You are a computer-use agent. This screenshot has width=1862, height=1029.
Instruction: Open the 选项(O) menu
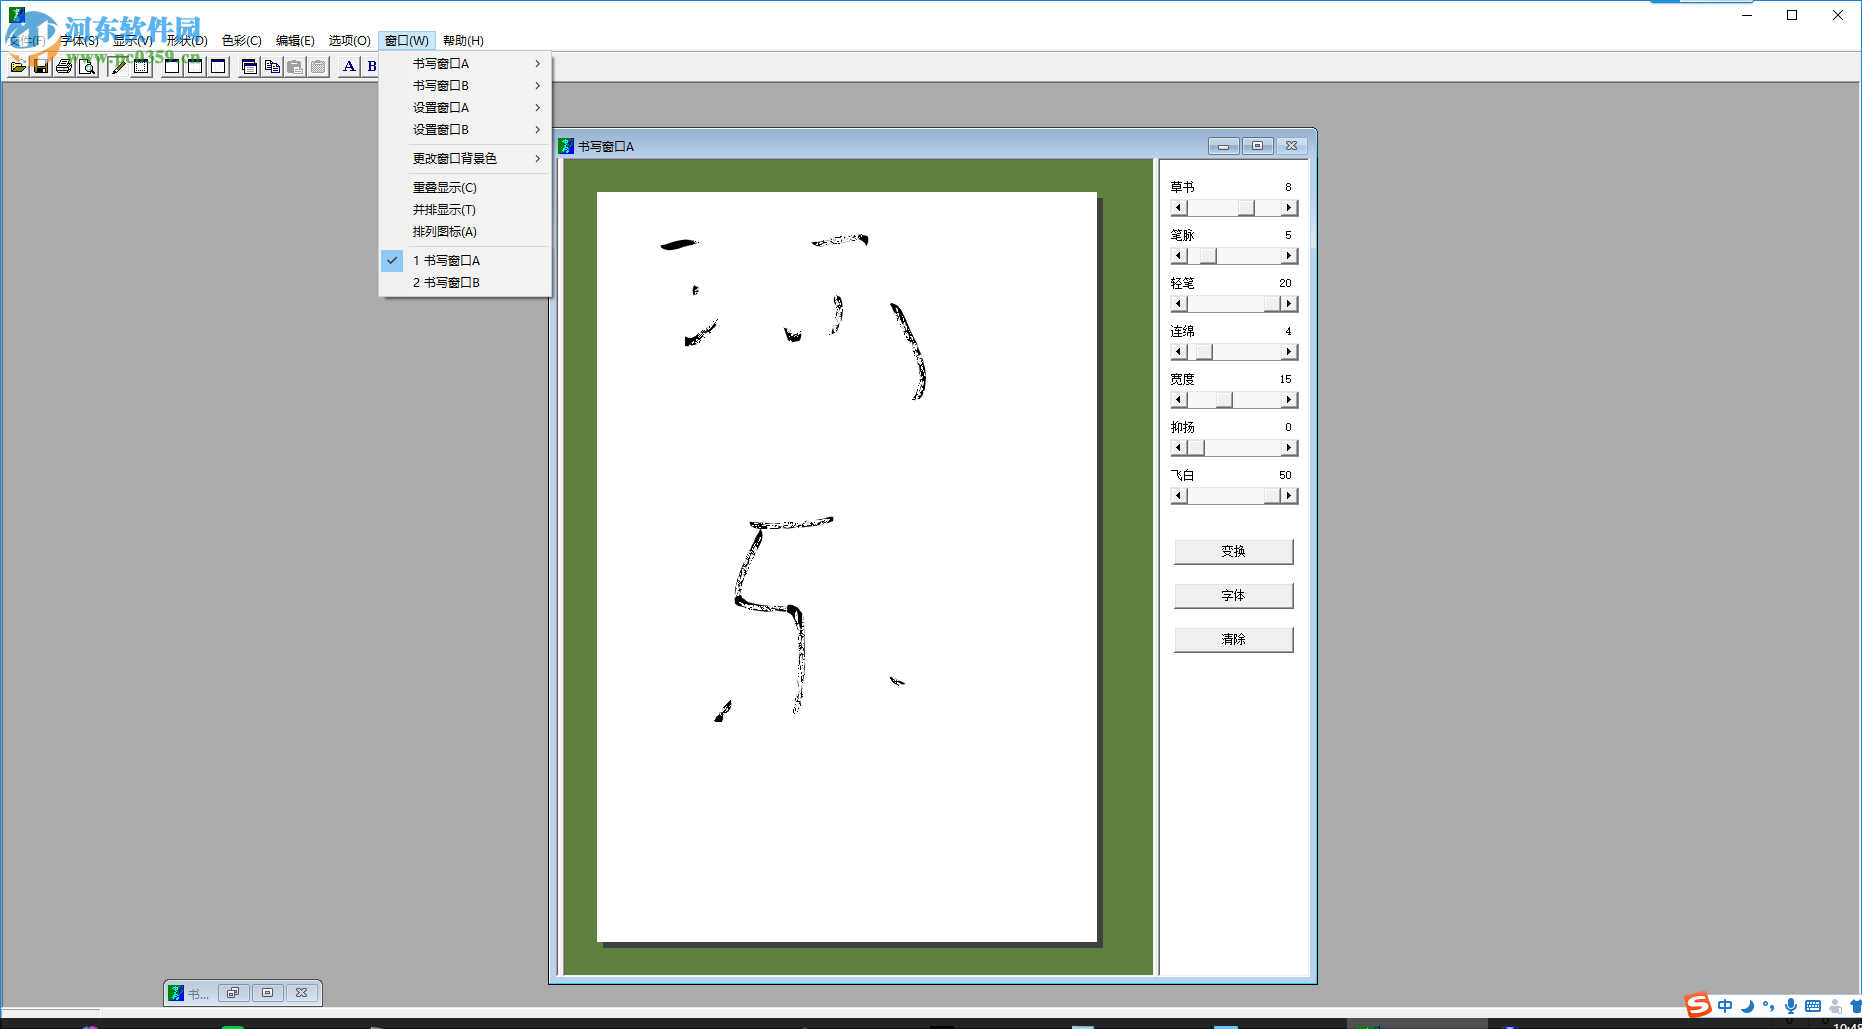tap(349, 41)
